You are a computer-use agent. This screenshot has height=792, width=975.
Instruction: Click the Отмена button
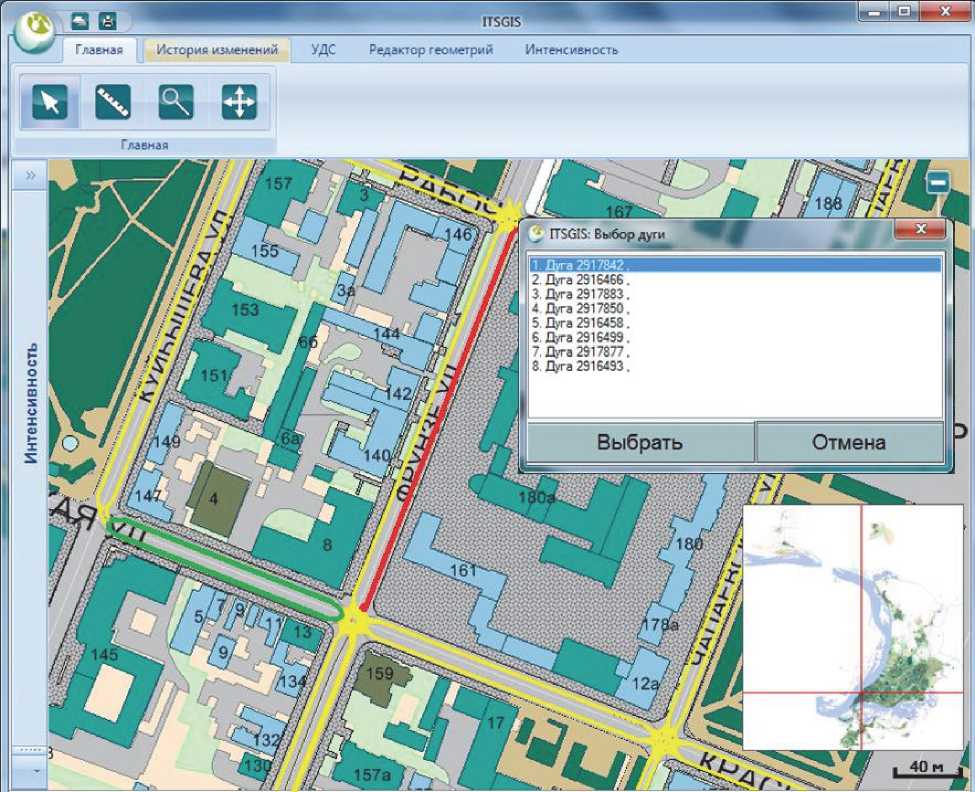click(x=848, y=442)
